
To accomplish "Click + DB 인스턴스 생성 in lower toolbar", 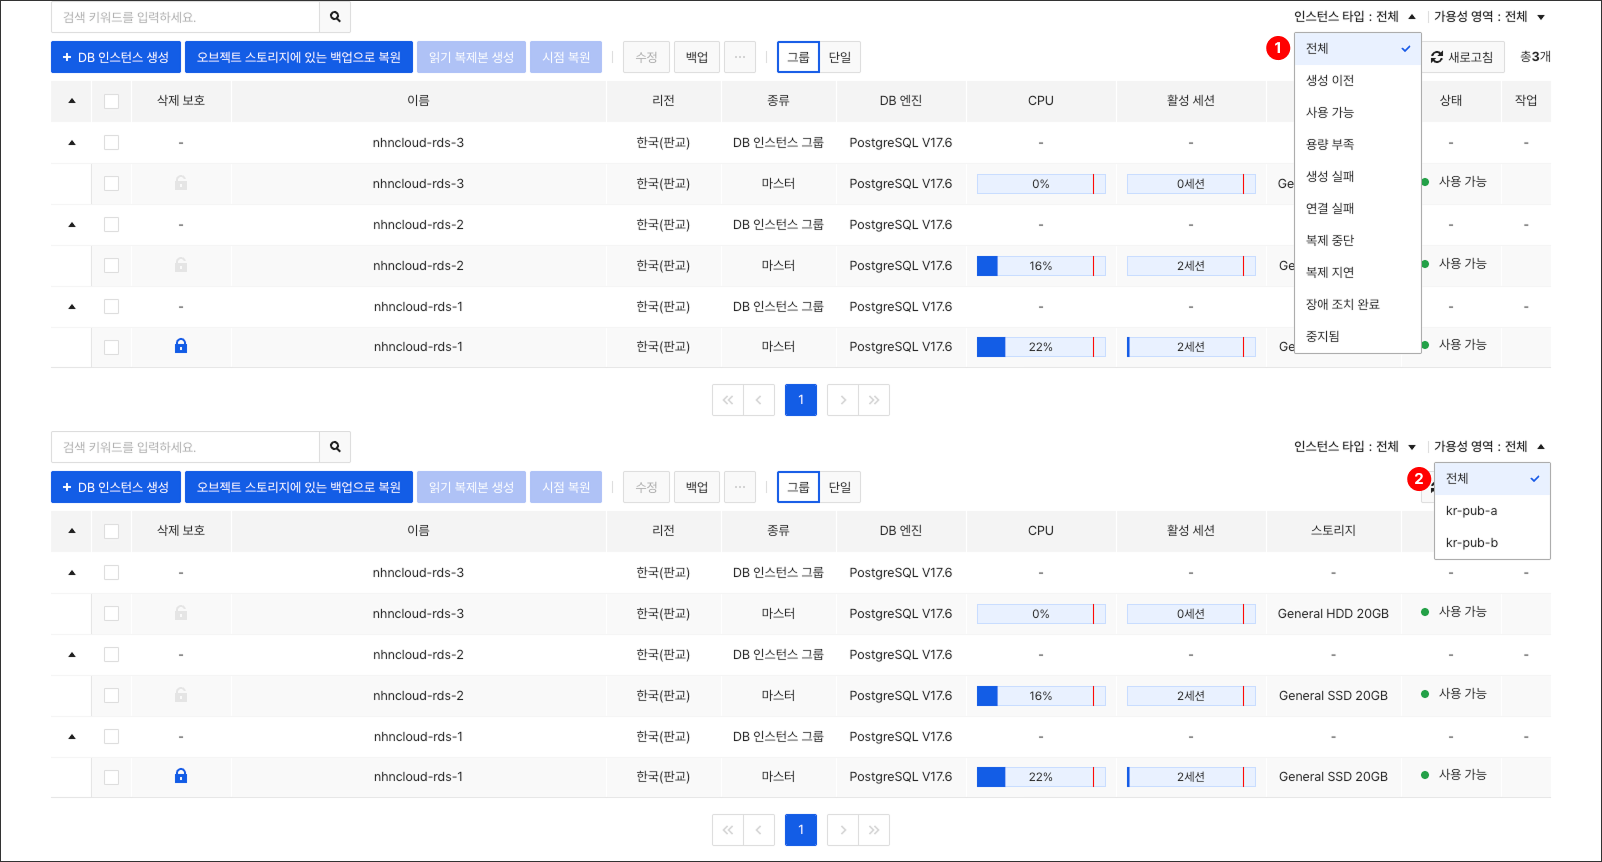I will pos(116,487).
